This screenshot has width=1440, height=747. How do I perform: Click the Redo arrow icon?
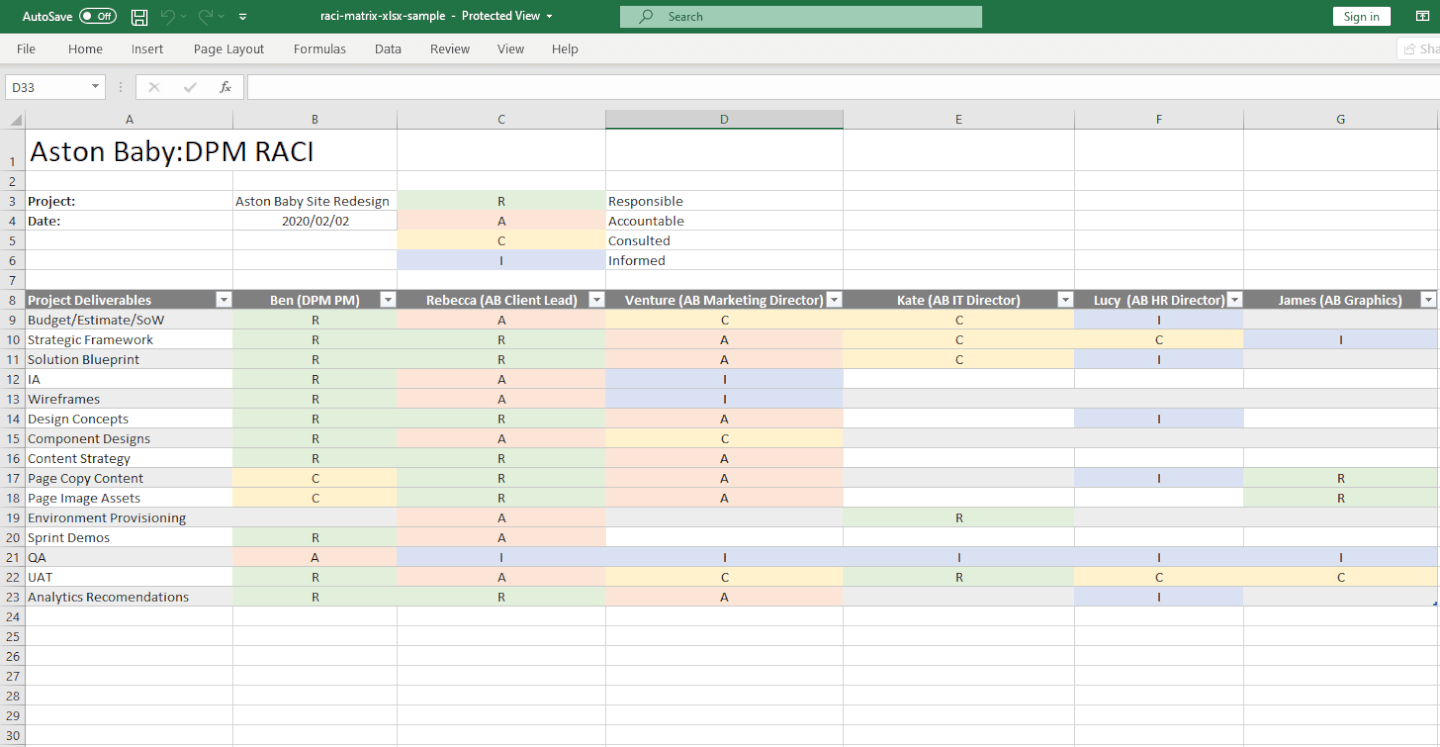tap(206, 16)
